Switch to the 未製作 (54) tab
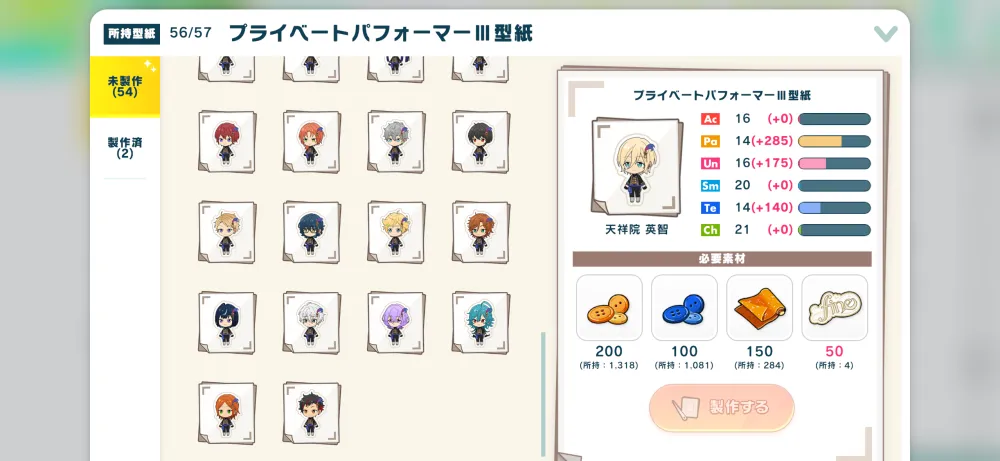 (x=125, y=87)
